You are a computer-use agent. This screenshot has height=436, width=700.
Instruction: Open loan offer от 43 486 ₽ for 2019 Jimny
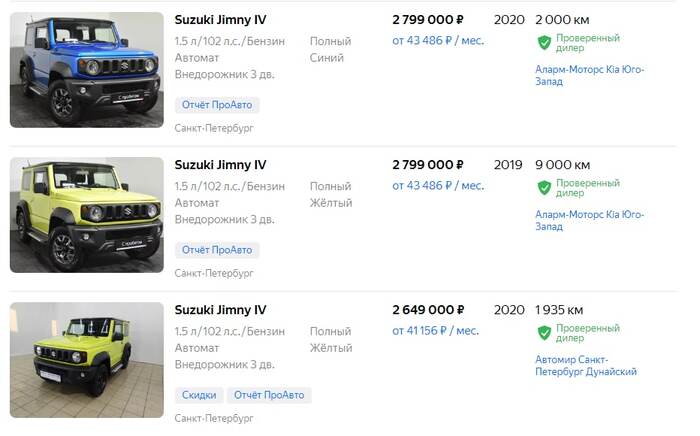(437, 186)
